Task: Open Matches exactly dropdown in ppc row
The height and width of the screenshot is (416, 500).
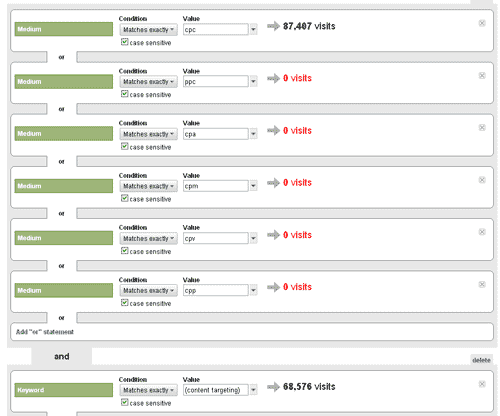Action: [149, 82]
